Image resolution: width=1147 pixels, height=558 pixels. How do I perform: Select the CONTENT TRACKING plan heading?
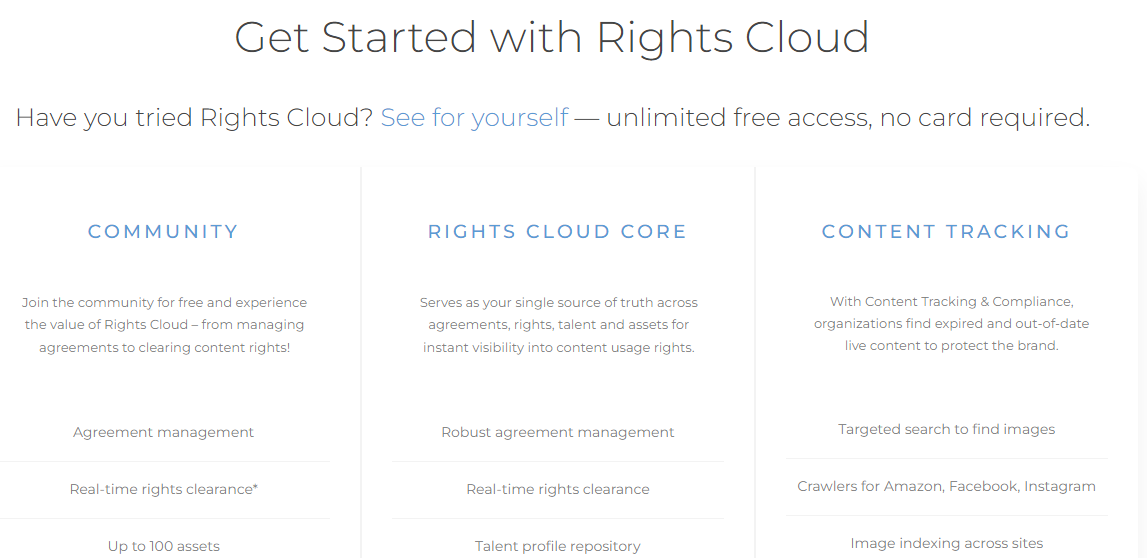[x=946, y=232]
